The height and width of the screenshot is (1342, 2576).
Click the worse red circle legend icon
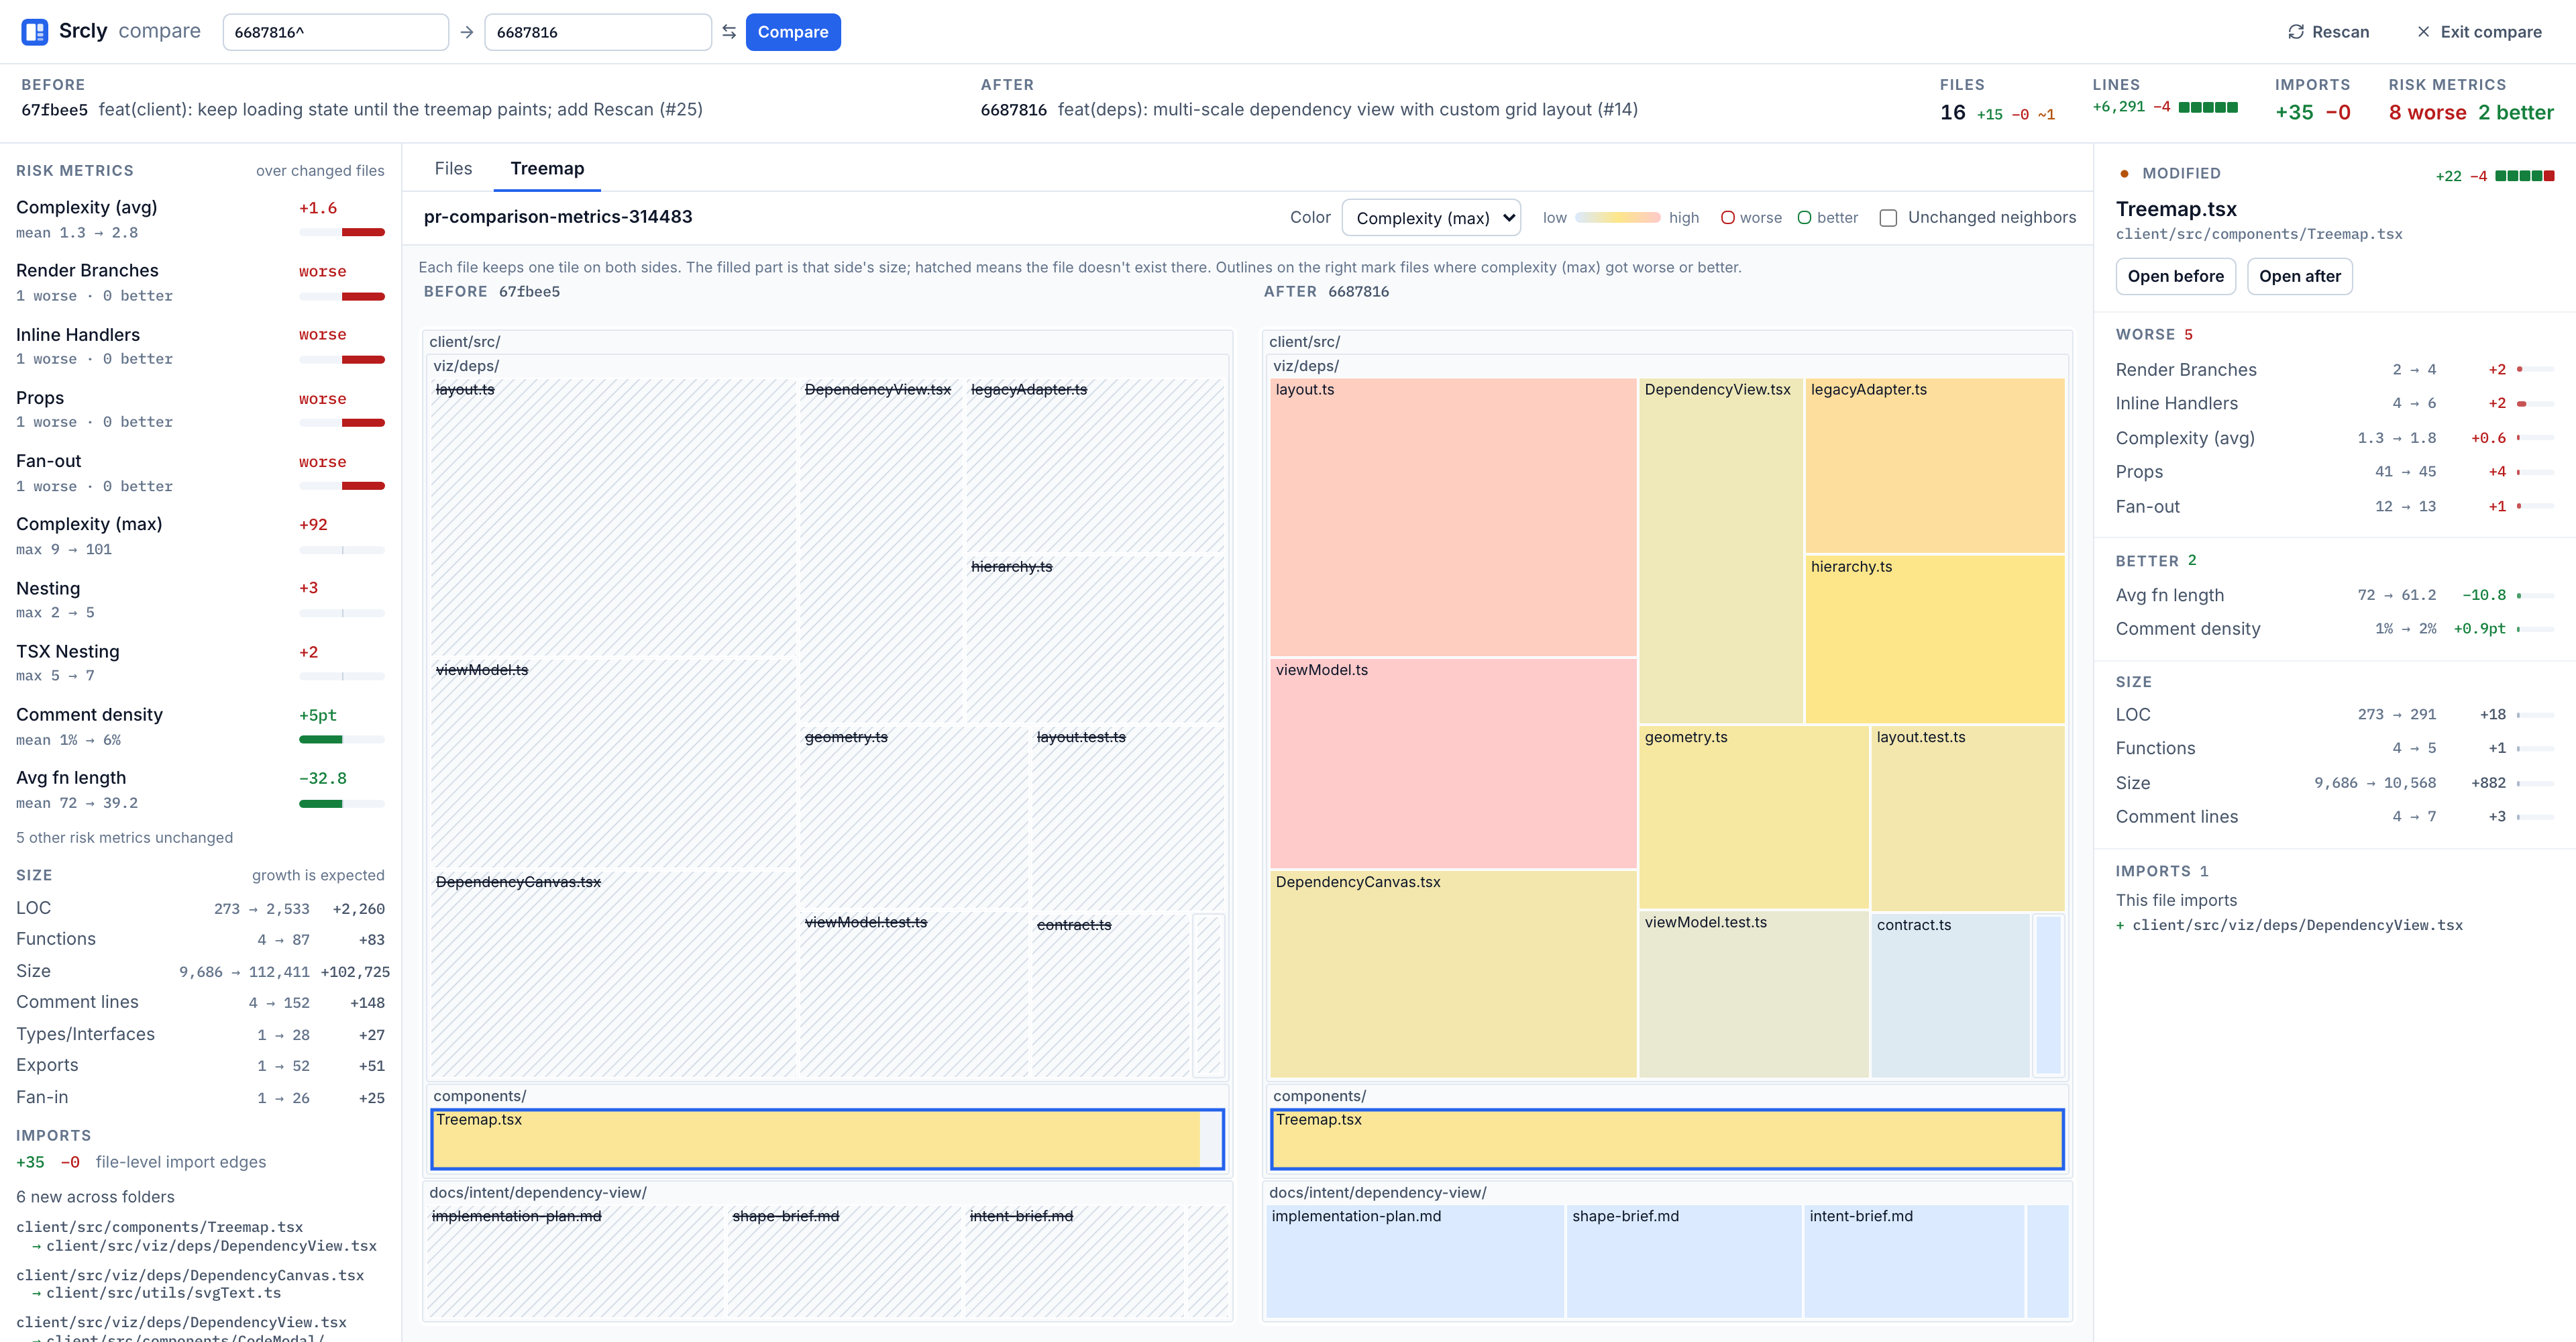point(1727,218)
